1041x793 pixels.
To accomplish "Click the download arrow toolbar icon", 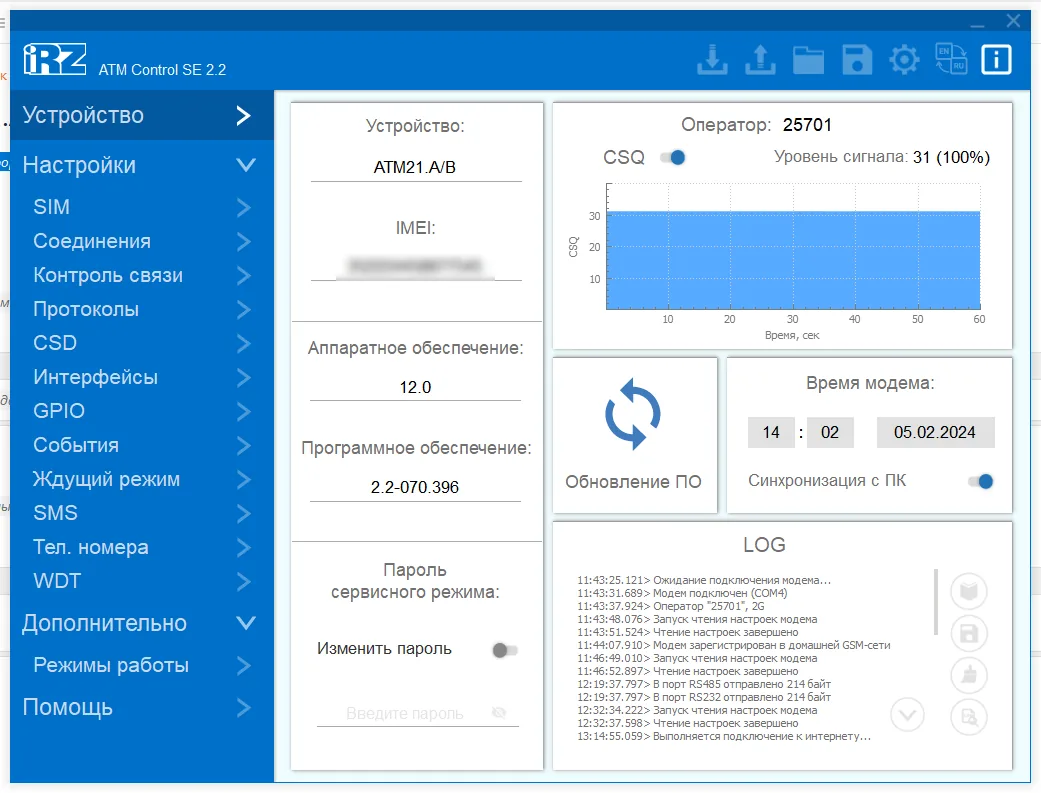I will [712, 60].
